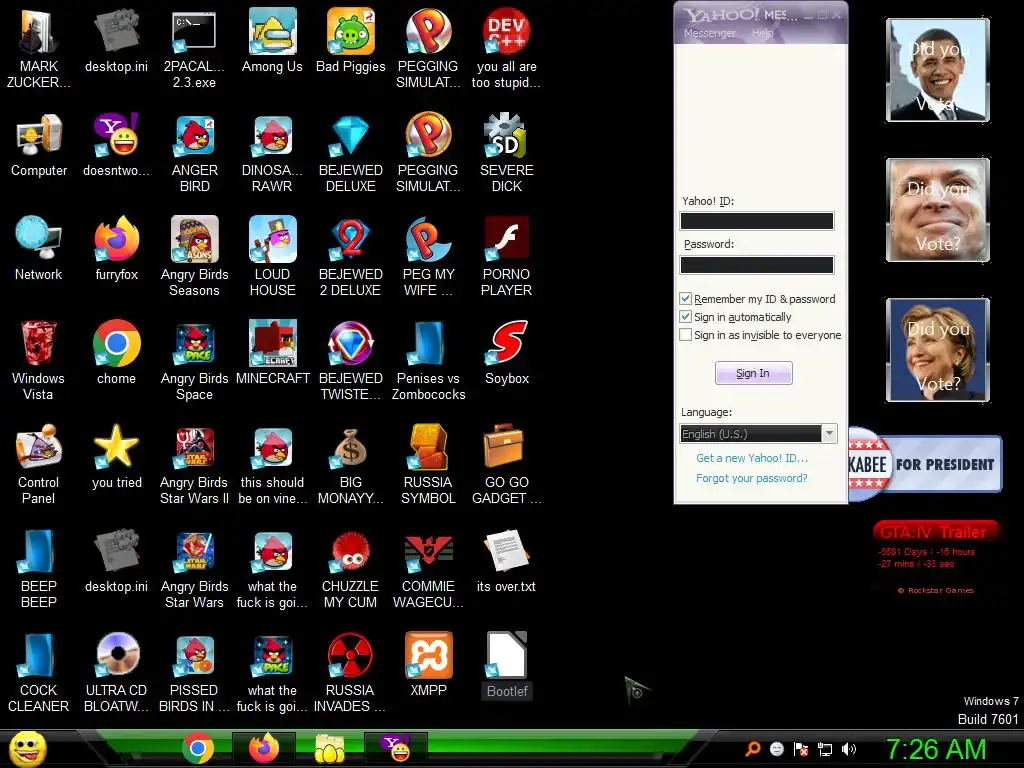Select the BIG MONAYY money bag icon
1024x768 pixels.
click(351, 464)
